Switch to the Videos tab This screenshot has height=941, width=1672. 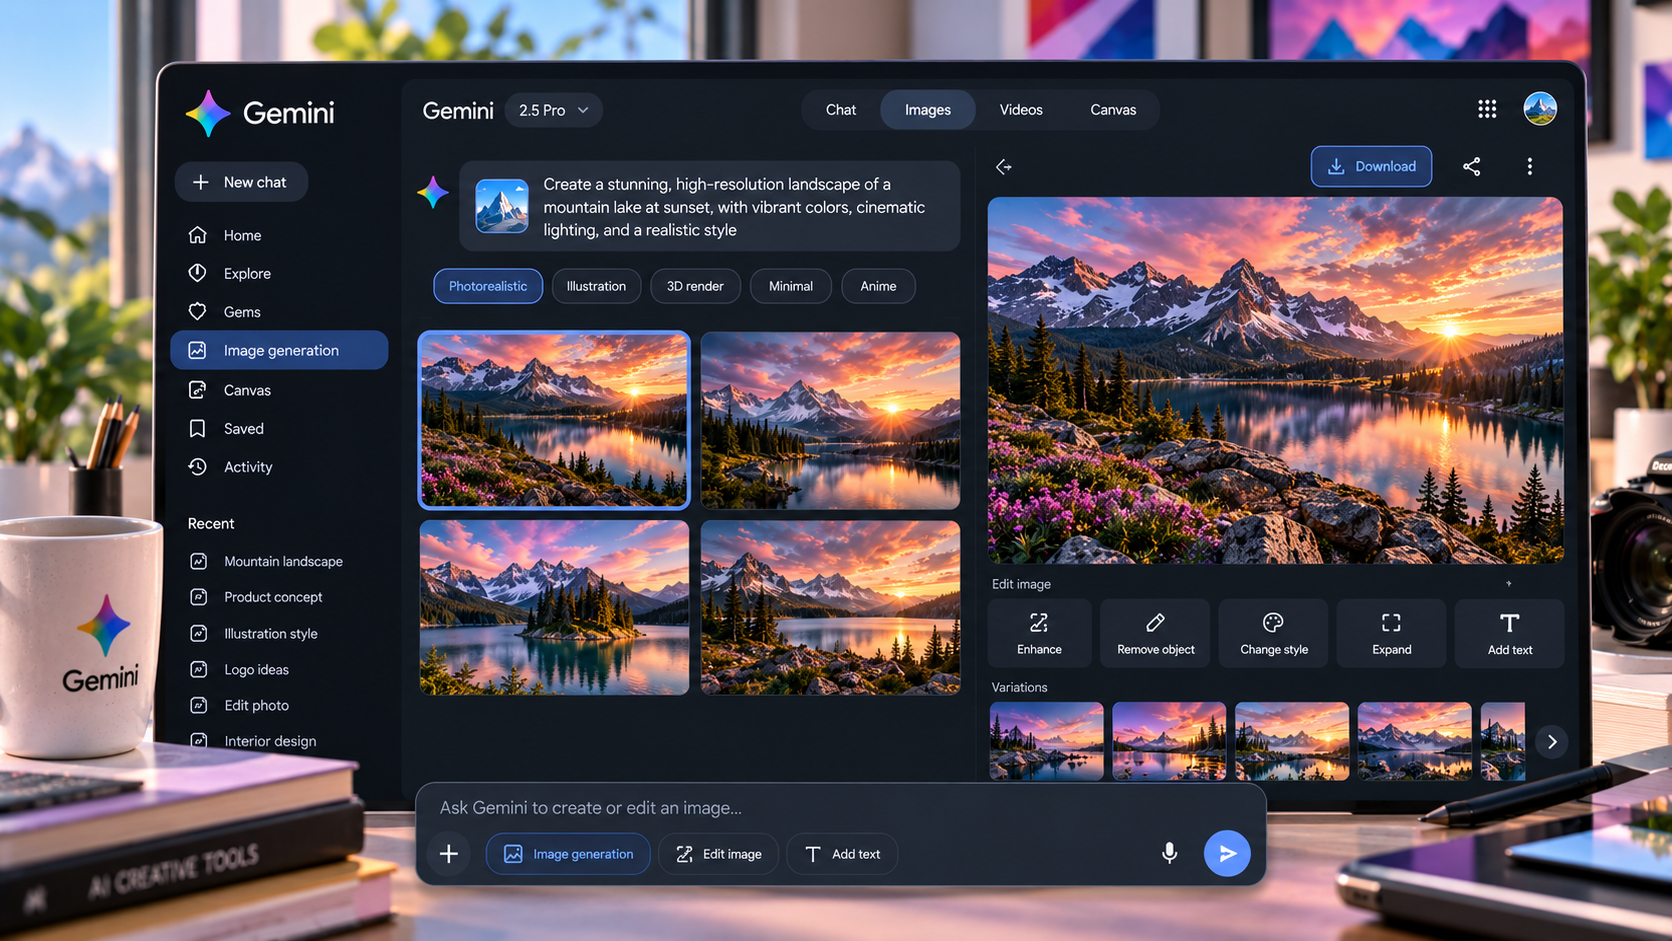pyautogui.click(x=1021, y=110)
